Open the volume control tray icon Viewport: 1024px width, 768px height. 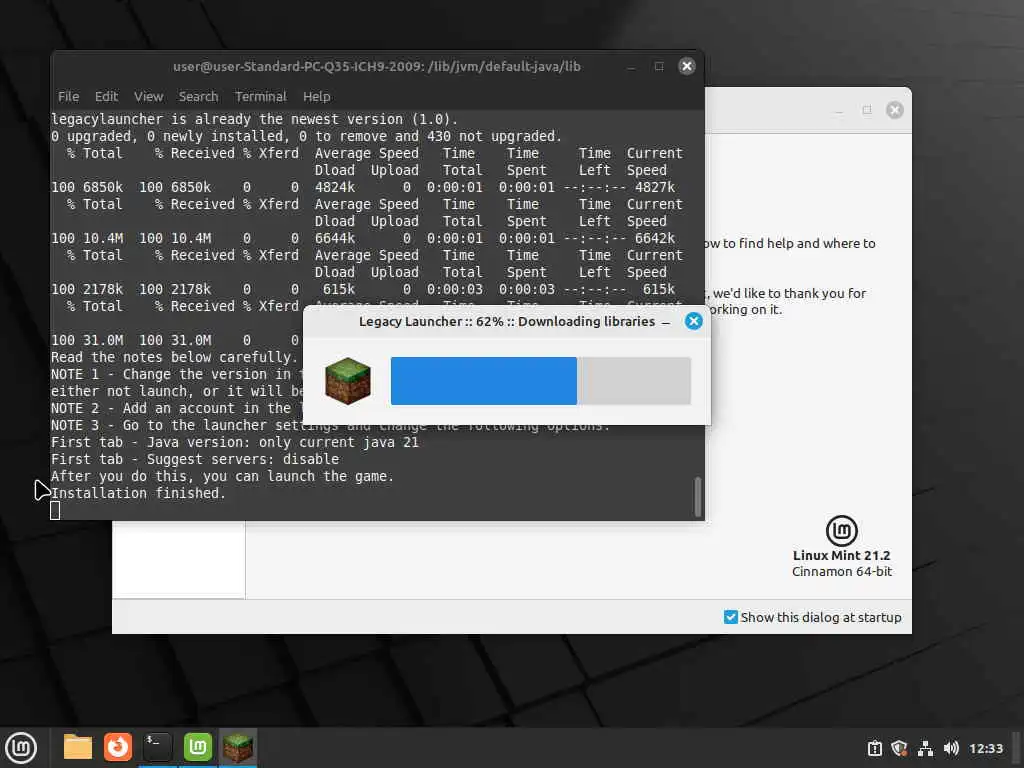[x=951, y=748]
